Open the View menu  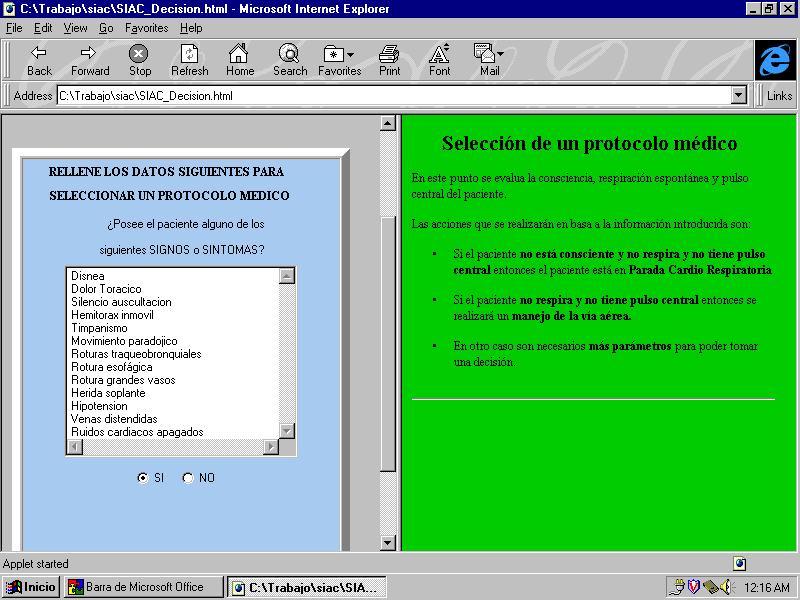click(x=75, y=28)
